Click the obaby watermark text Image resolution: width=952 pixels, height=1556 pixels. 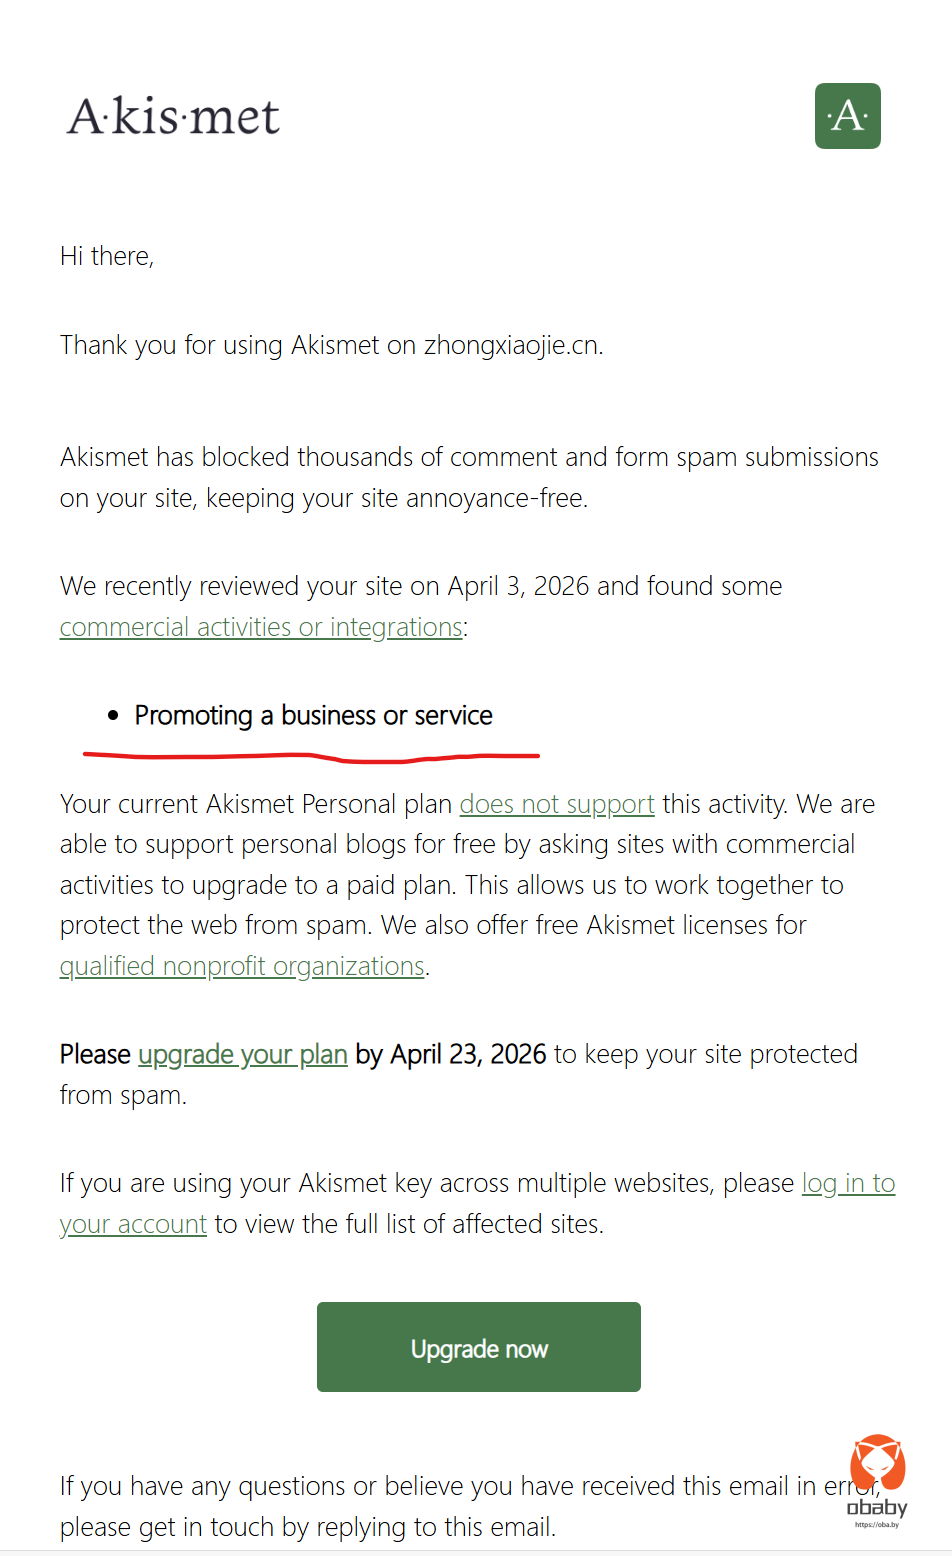877,1508
